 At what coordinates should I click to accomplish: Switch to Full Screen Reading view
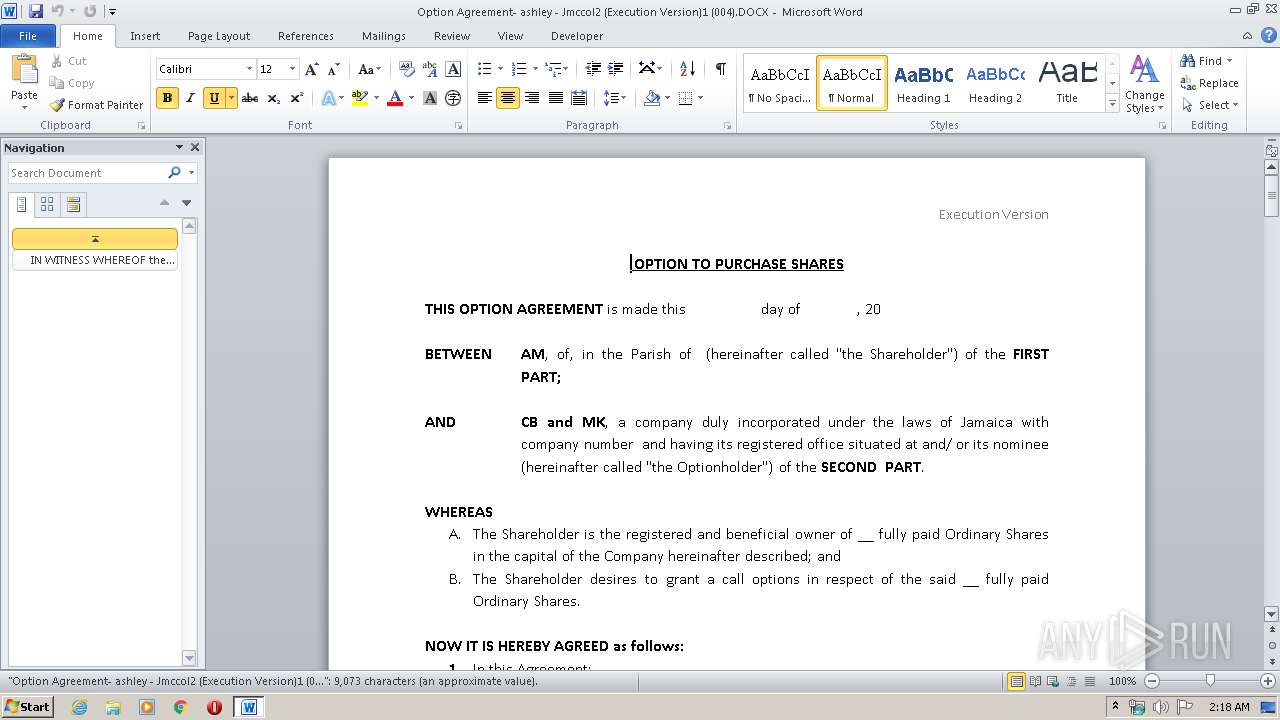[1034, 681]
